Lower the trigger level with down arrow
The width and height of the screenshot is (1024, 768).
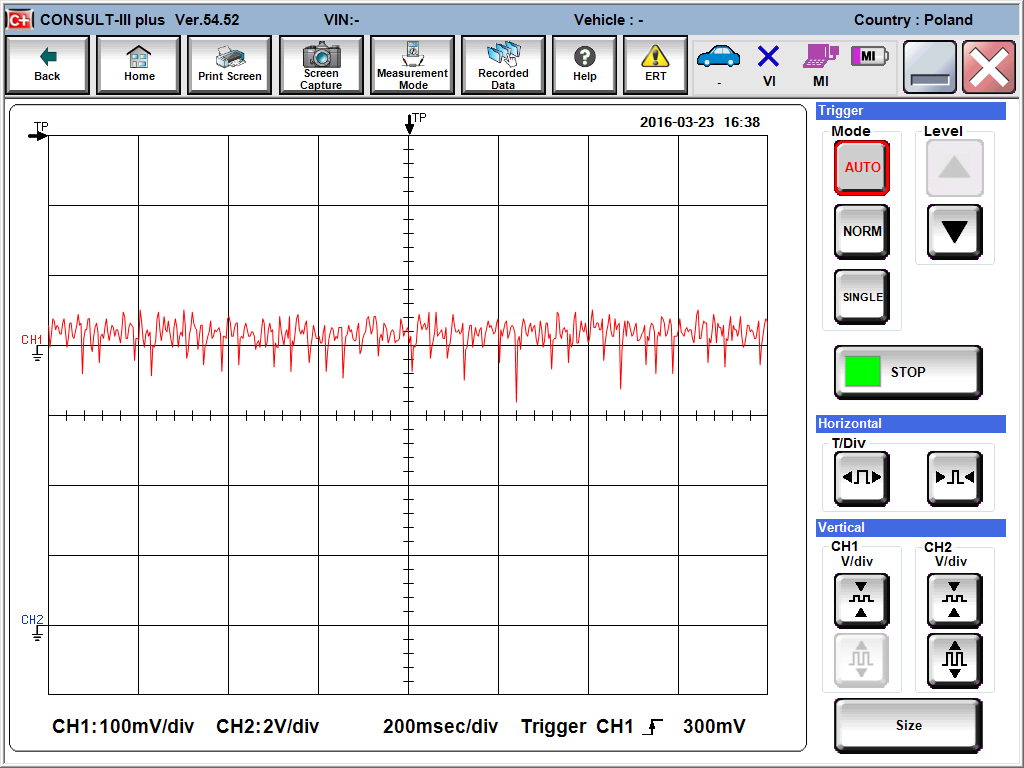click(x=954, y=232)
